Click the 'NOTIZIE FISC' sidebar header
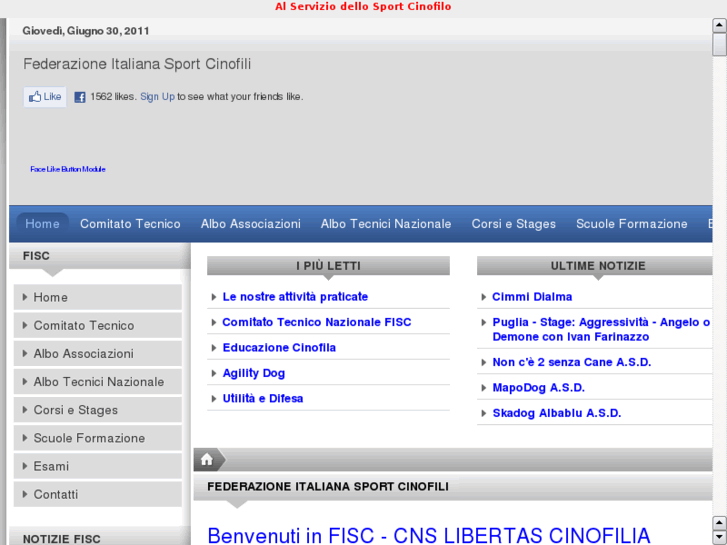The height and width of the screenshot is (545, 727). (62, 539)
